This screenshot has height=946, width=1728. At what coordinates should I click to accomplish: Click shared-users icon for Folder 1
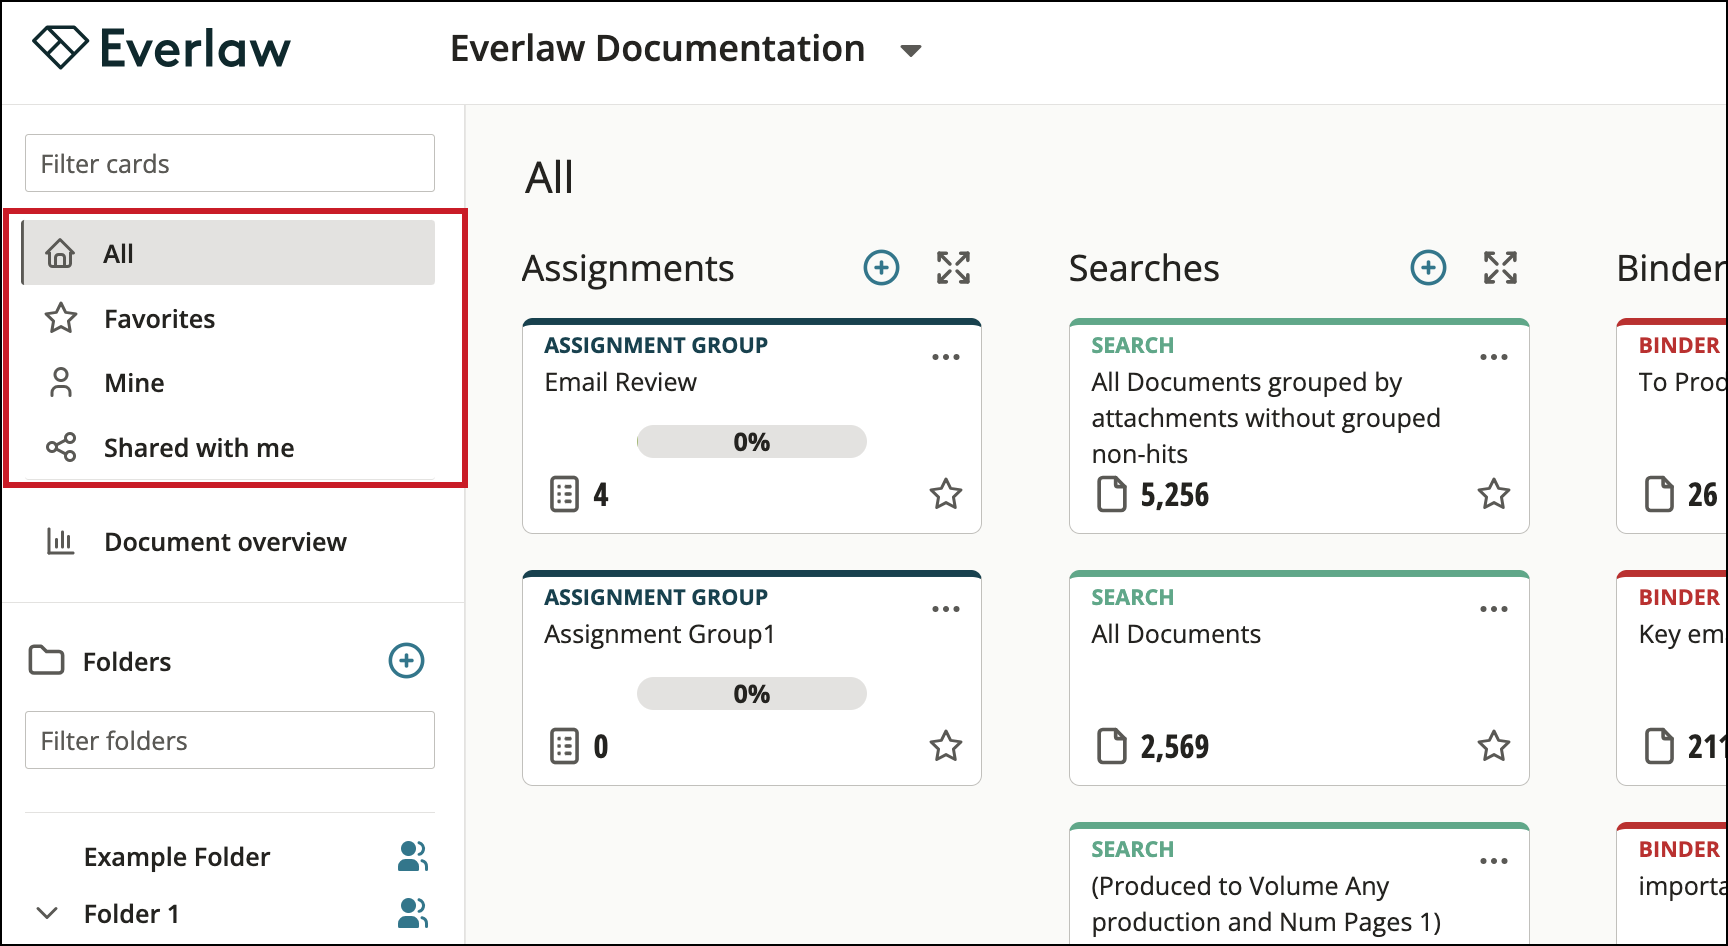pos(413,912)
